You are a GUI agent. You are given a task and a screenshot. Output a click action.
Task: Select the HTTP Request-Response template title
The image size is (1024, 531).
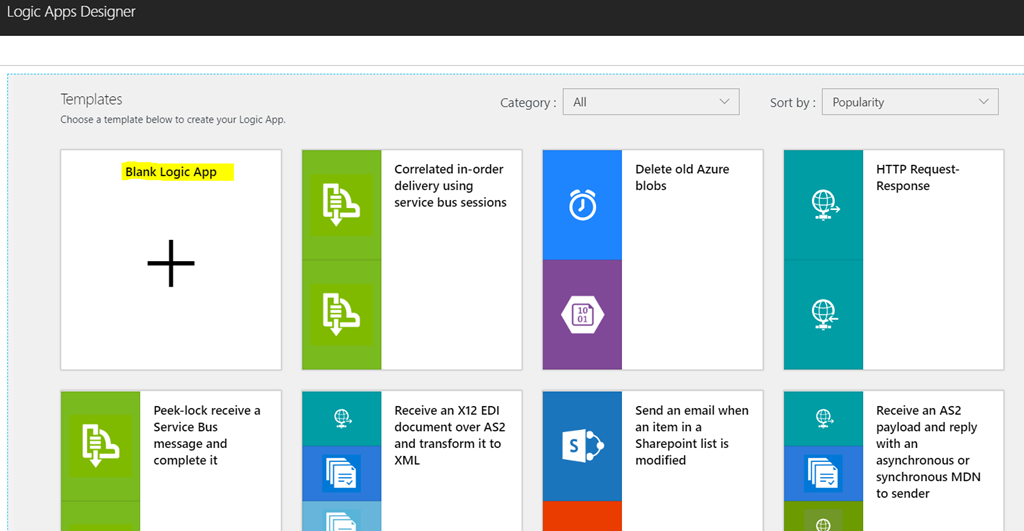(x=917, y=178)
